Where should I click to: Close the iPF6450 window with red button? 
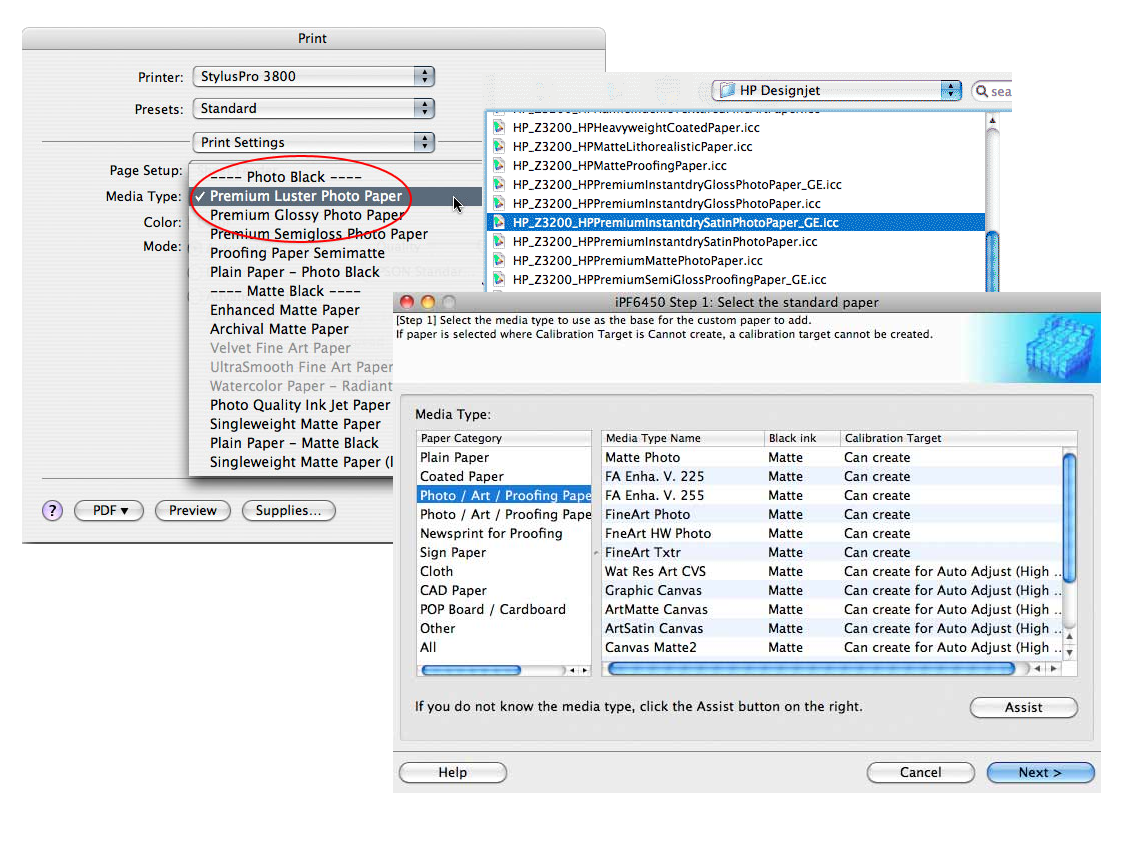click(407, 302)
